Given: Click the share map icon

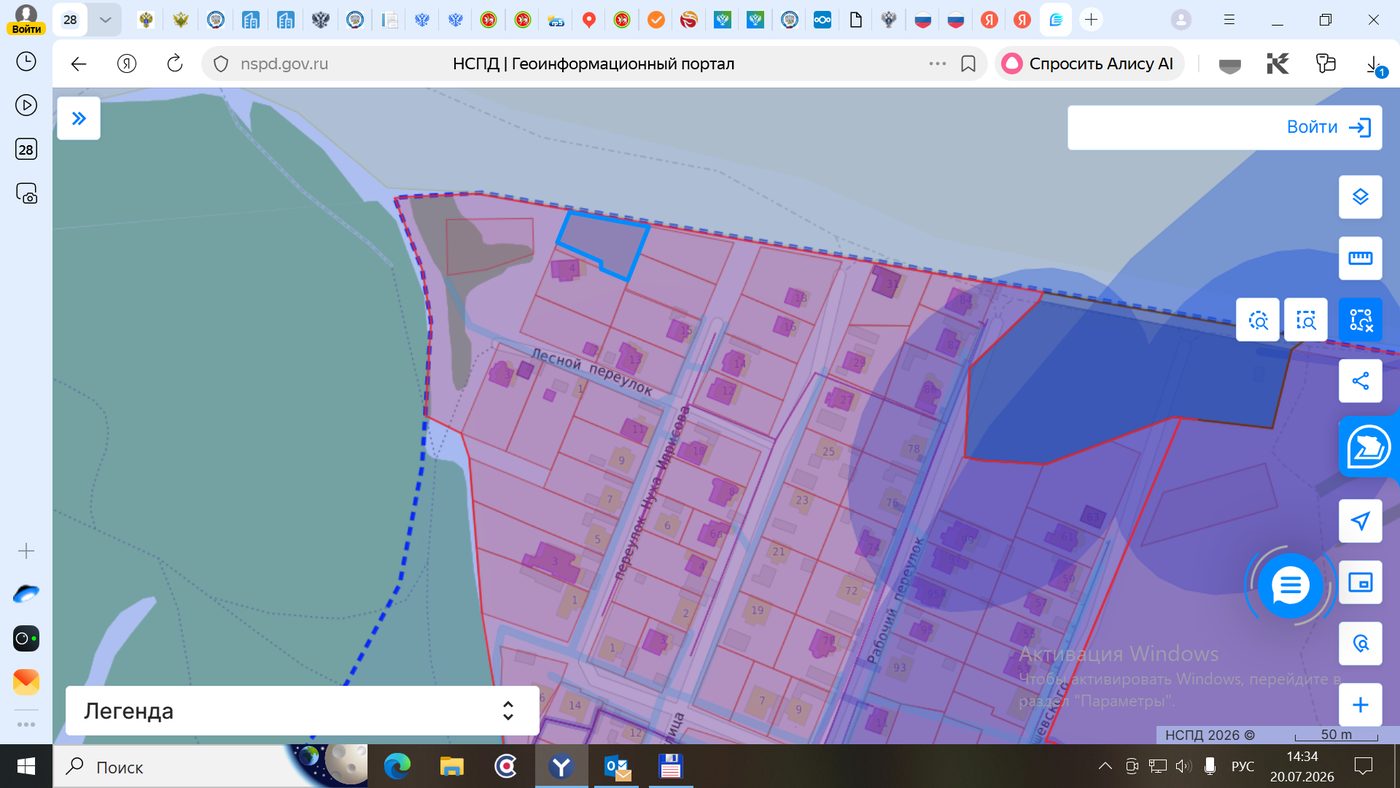Looking at the screenshot, I should pyautogui.click(x=1360, y=381).
